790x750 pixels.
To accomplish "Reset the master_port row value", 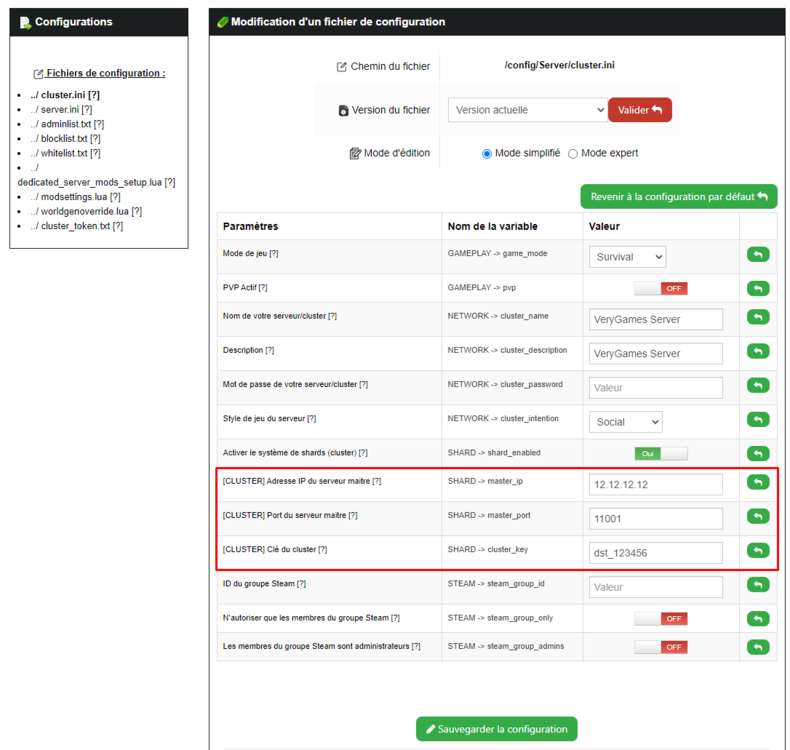I will [758, 517].
